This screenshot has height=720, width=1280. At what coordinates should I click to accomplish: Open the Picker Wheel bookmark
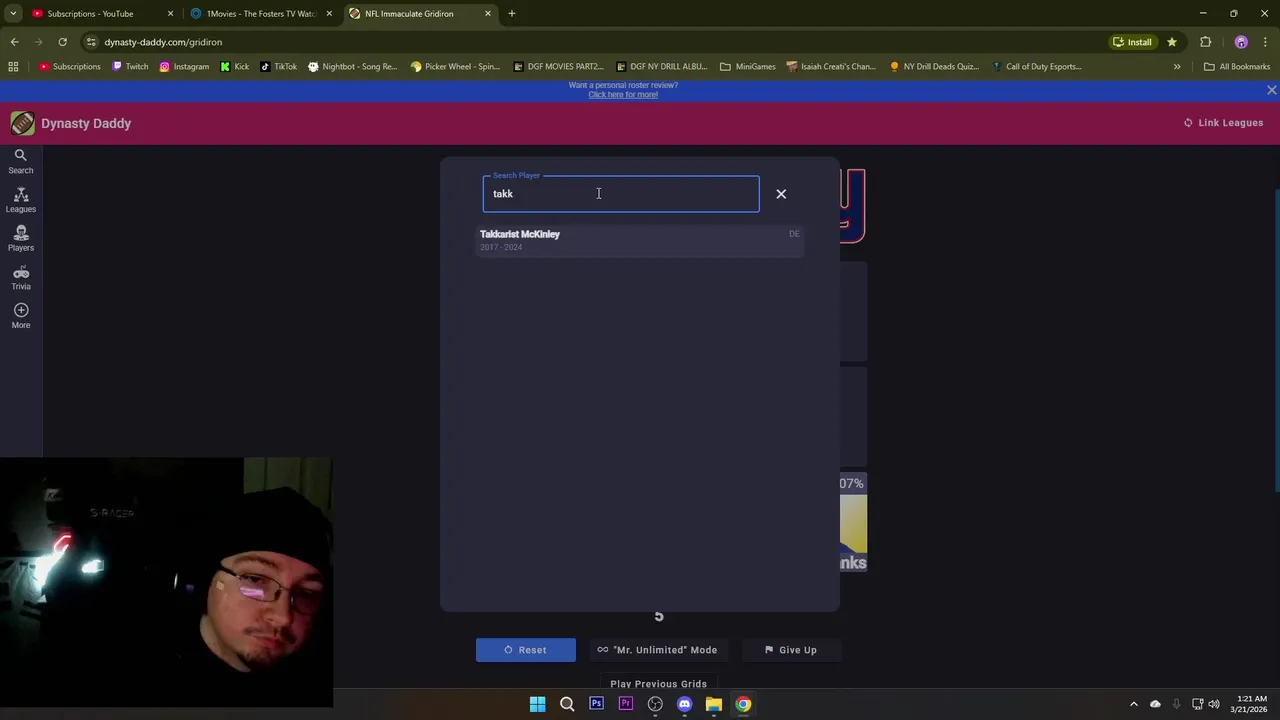pyautogui.click(x=455, y=67)
